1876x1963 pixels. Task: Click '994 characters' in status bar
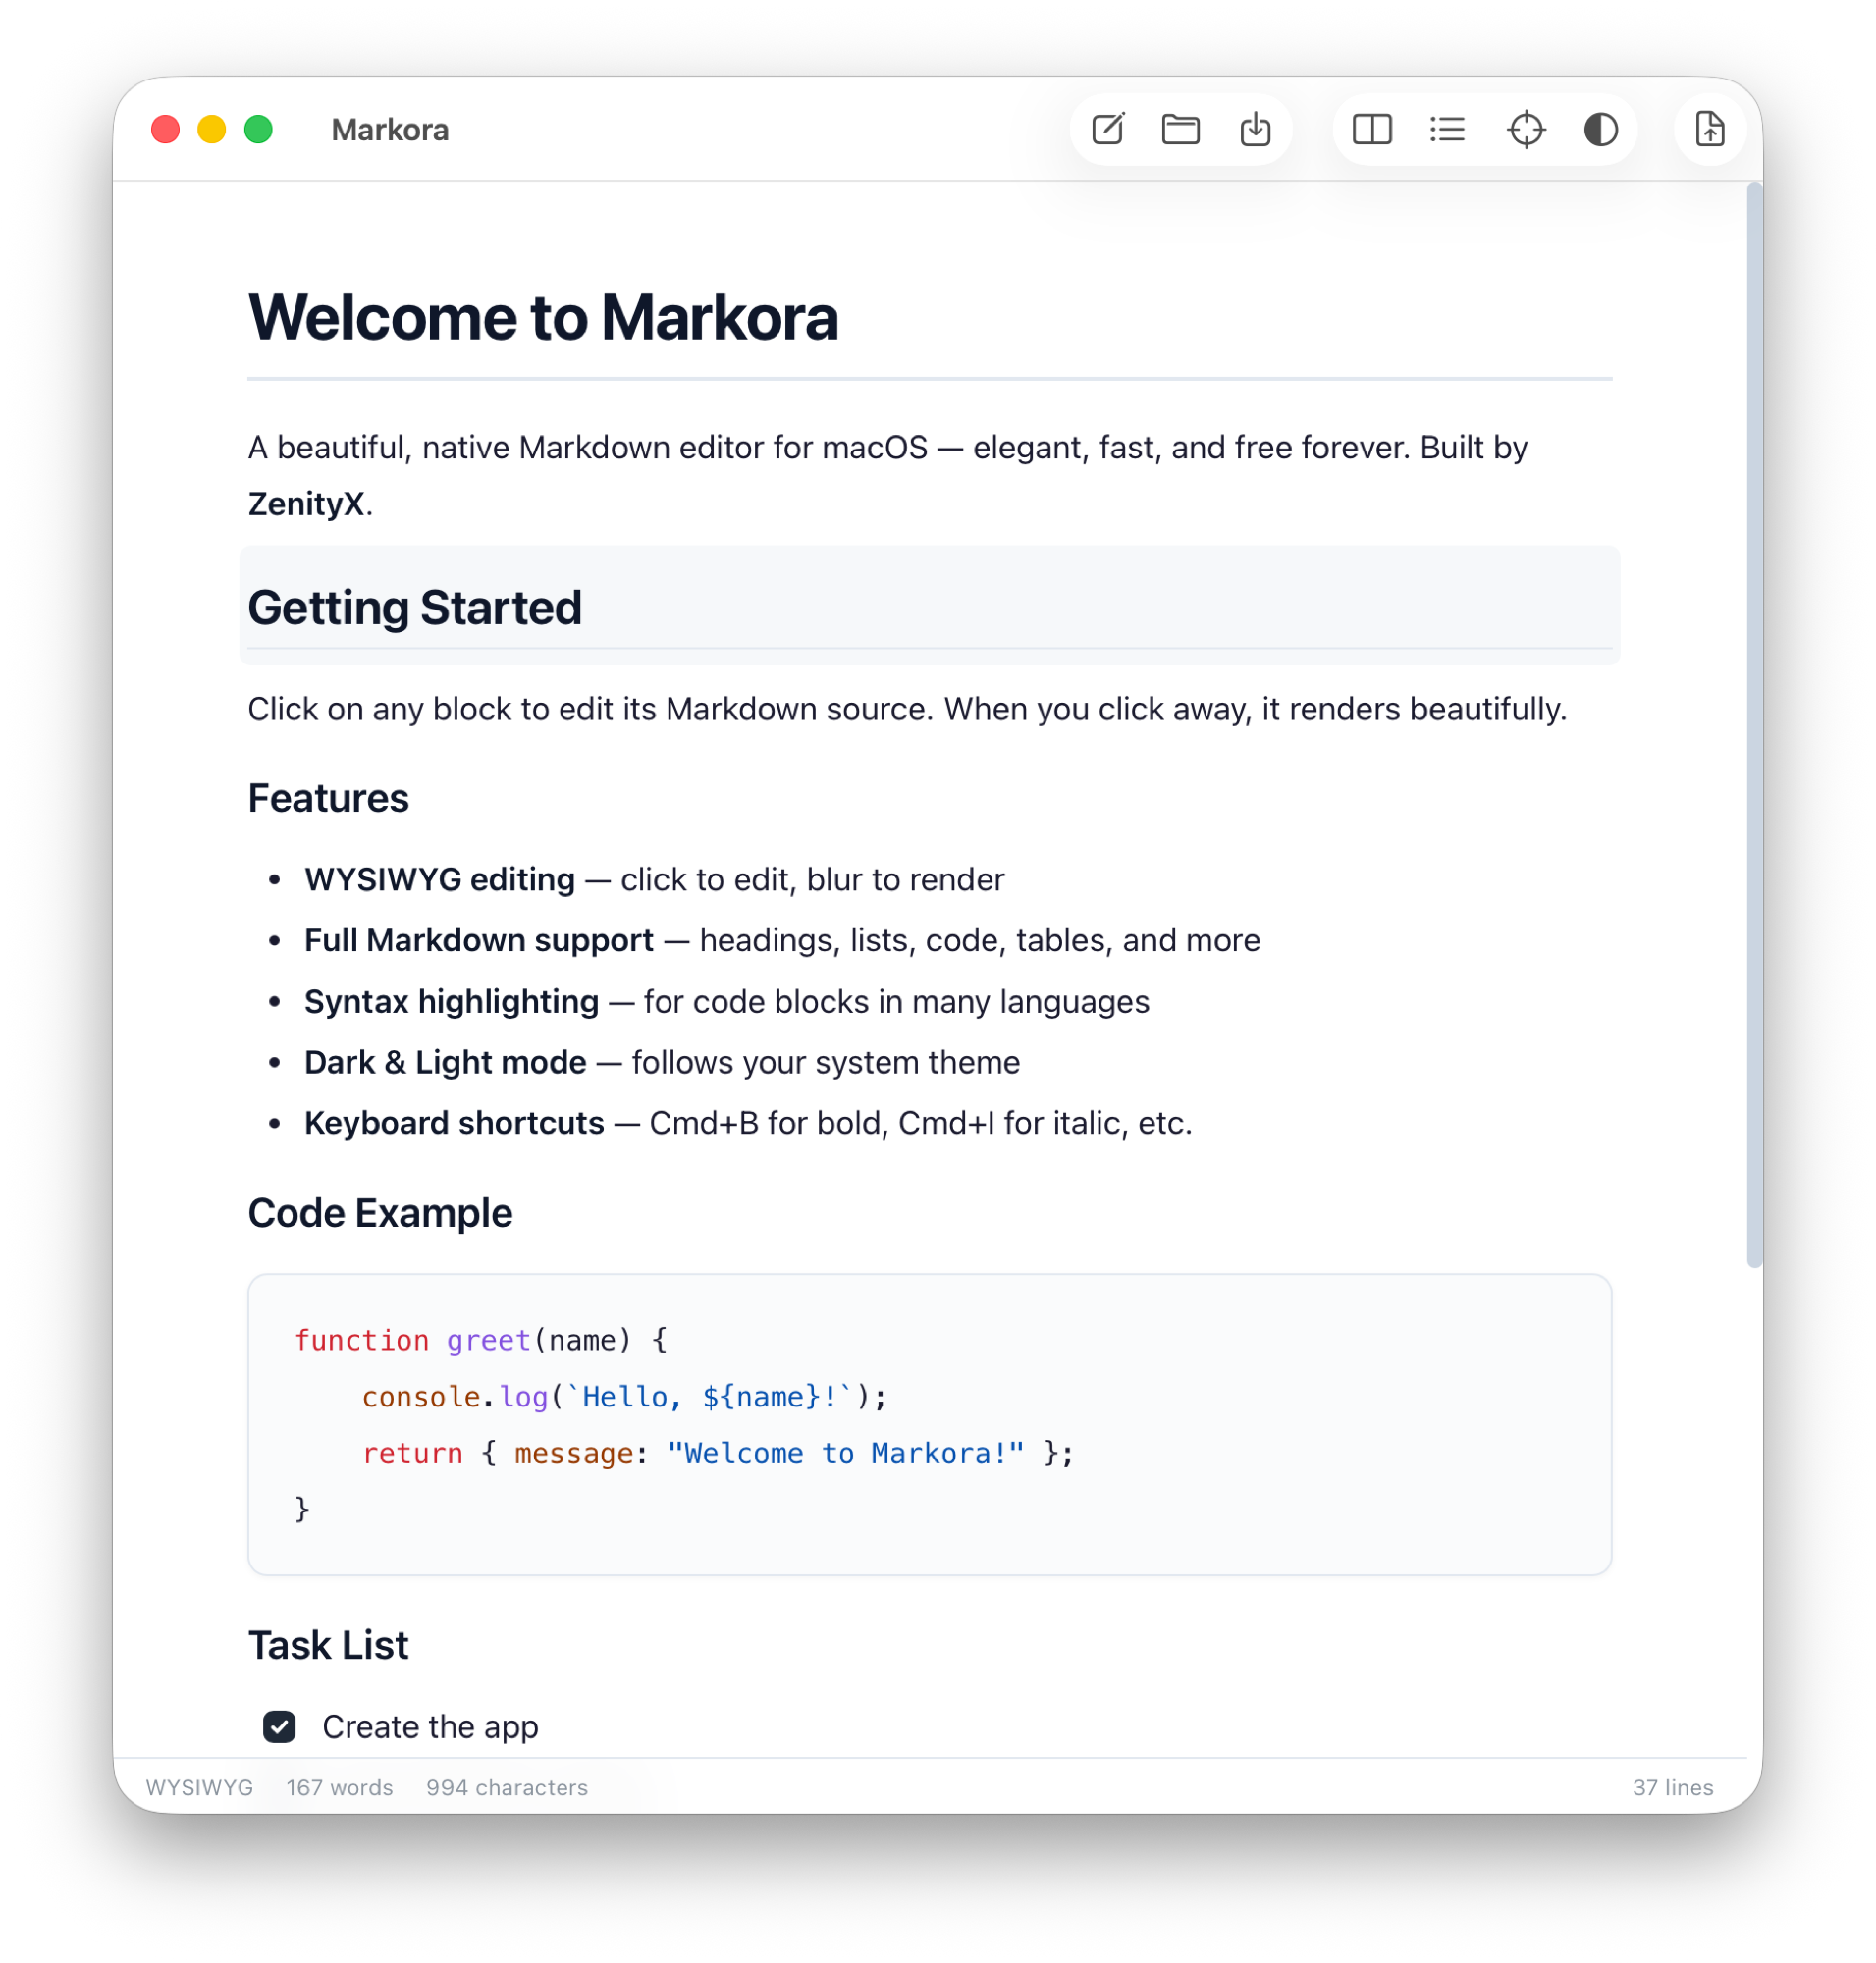click(x=507, y=1788)
